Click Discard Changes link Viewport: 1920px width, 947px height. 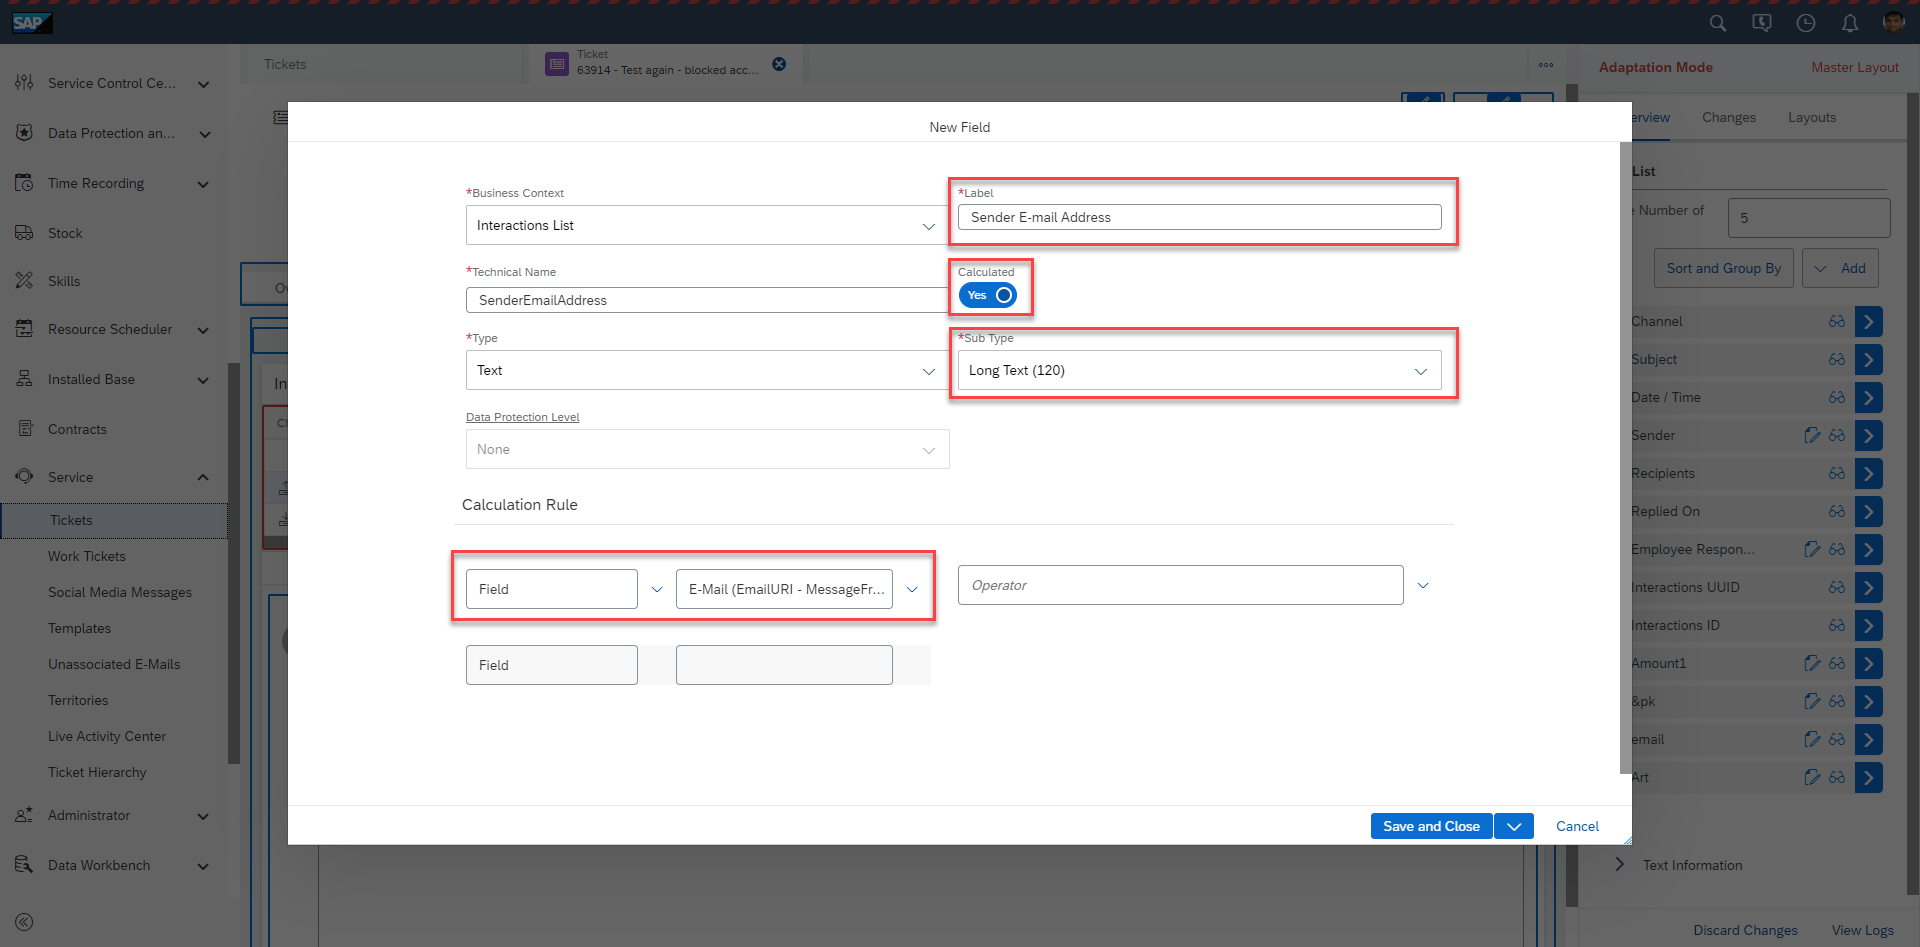click(x=1745, y=930)
